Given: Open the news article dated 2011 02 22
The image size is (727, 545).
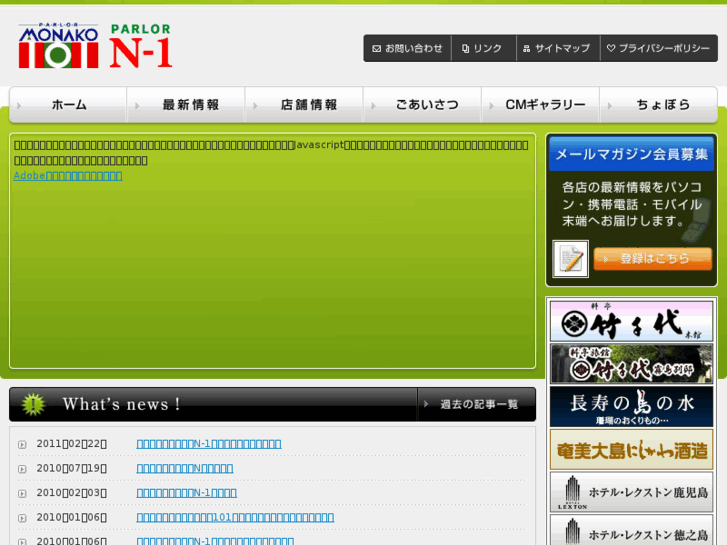Looking at the screenshot, I should (x=209, y=444).
